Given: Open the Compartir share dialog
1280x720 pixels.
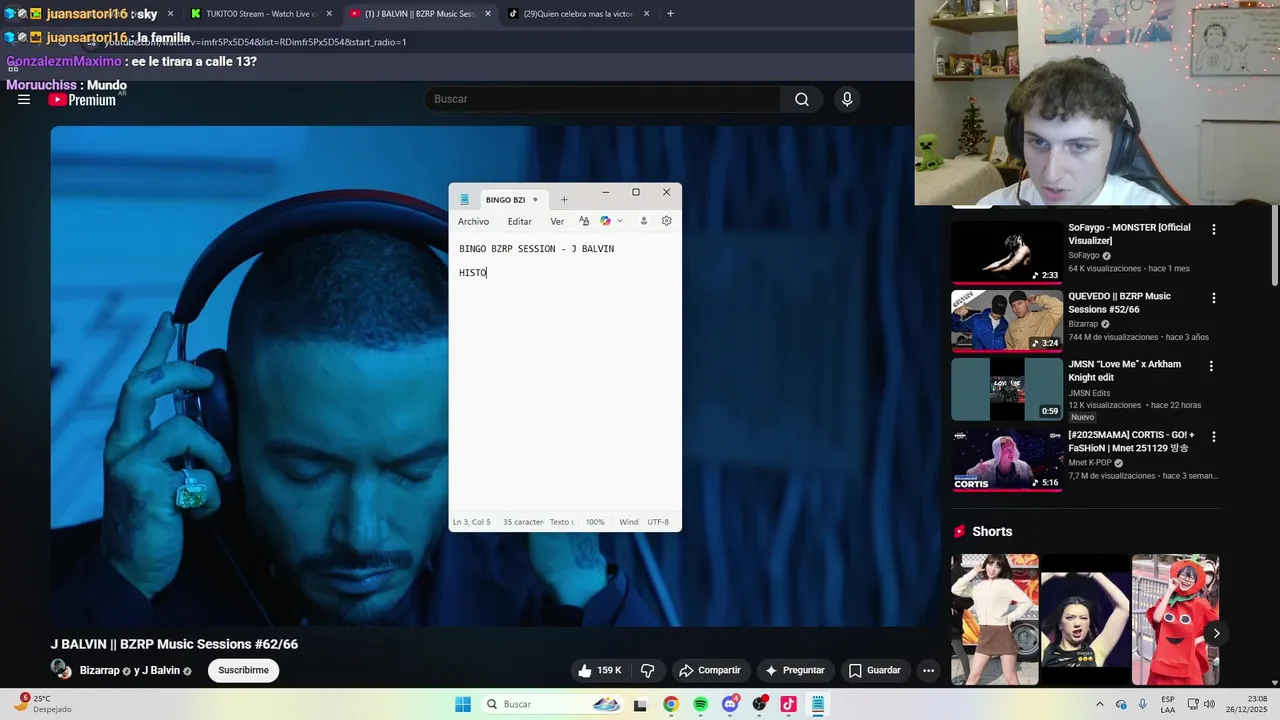Looking at the screenshot, I should click(x=709, y=670).
